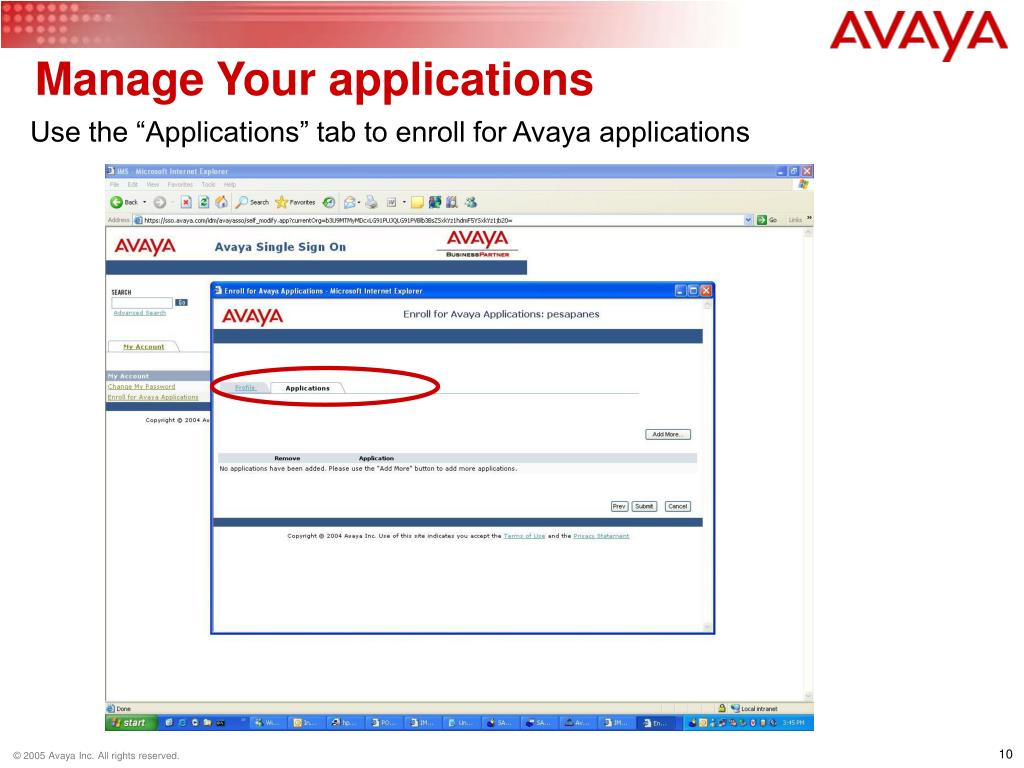Switch to the 'En...' taskbar window button
Screen dimensions: 1024x768
(656, 723)
